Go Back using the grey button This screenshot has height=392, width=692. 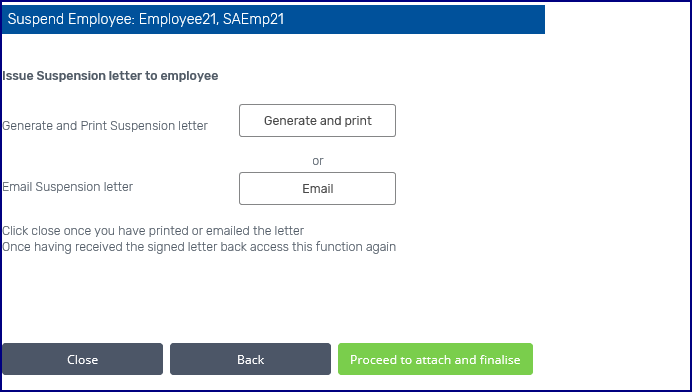[250, 359]
